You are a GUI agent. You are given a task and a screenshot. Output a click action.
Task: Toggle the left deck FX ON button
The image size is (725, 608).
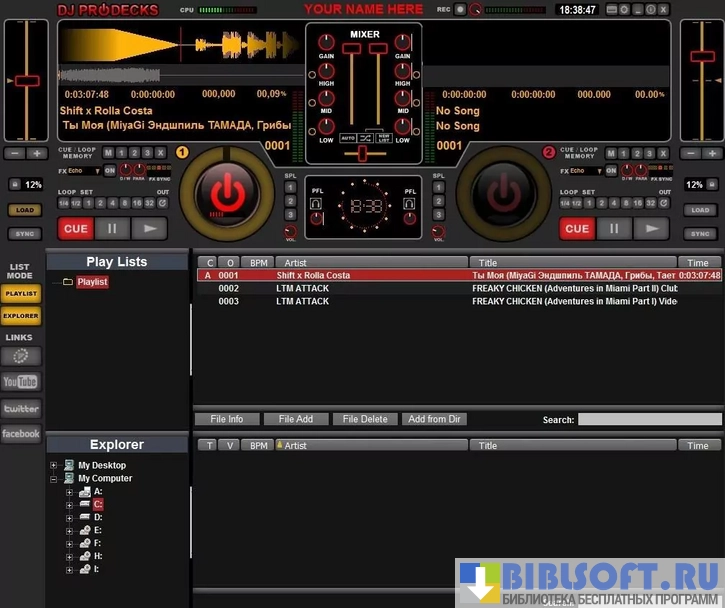[x=110, y=171]
